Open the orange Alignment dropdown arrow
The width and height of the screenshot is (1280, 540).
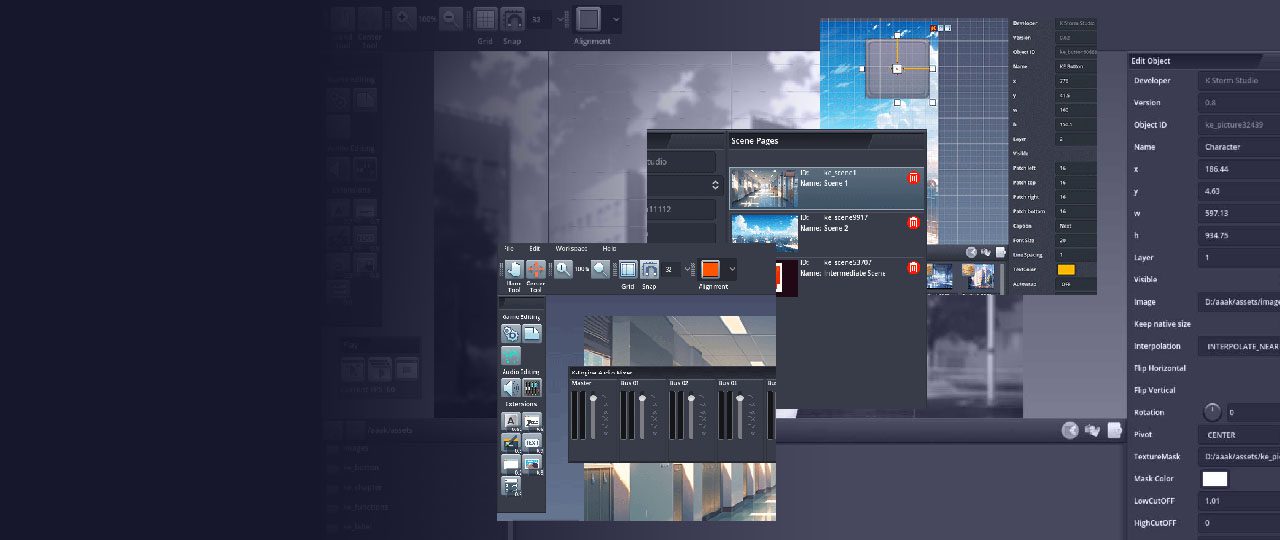coord(732,269)
